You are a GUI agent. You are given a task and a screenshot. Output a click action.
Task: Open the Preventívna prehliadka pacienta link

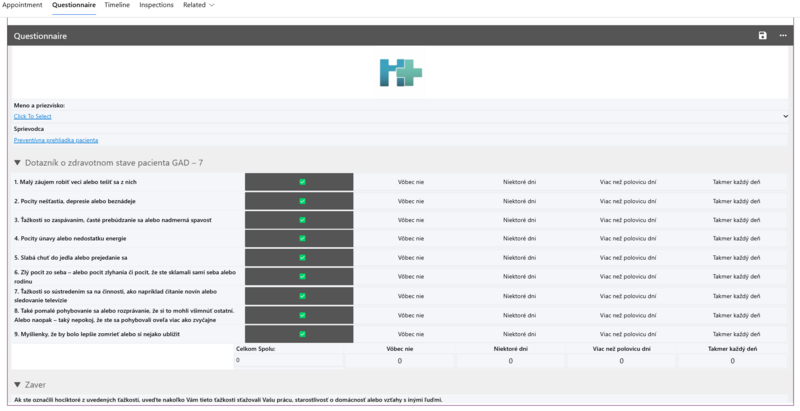coord(56,140)
